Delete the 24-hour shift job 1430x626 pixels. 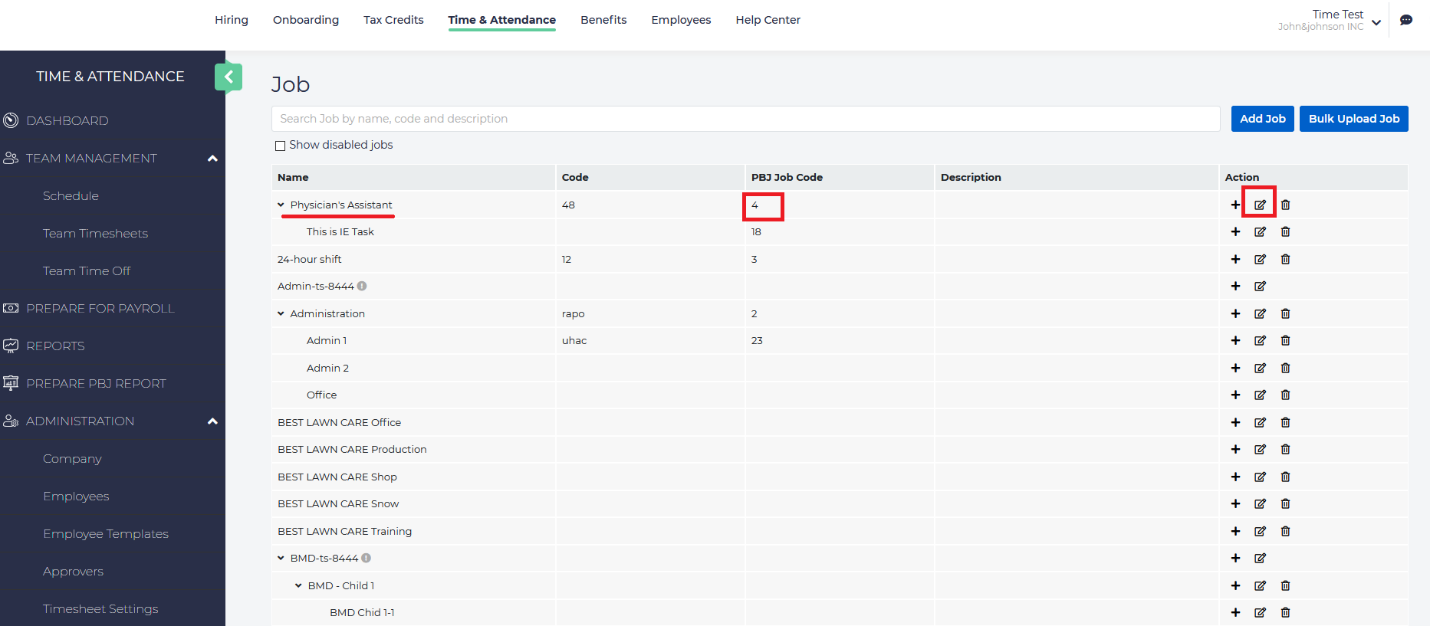[1285, 259]
